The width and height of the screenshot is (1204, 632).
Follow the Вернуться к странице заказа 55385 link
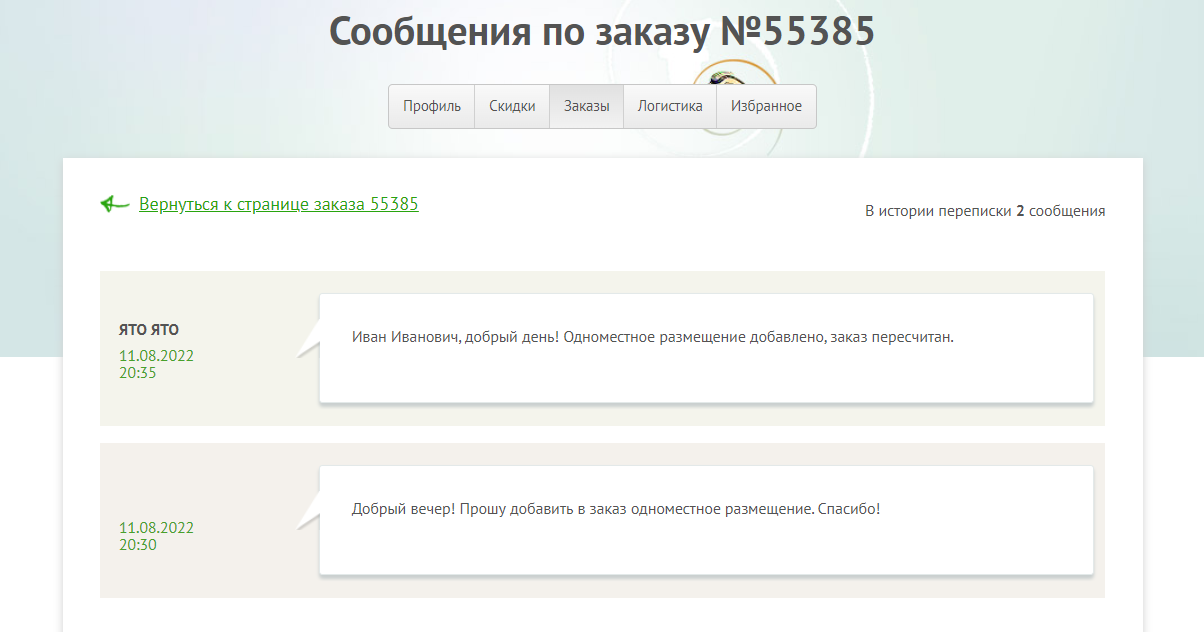click(x=278, y=204)
